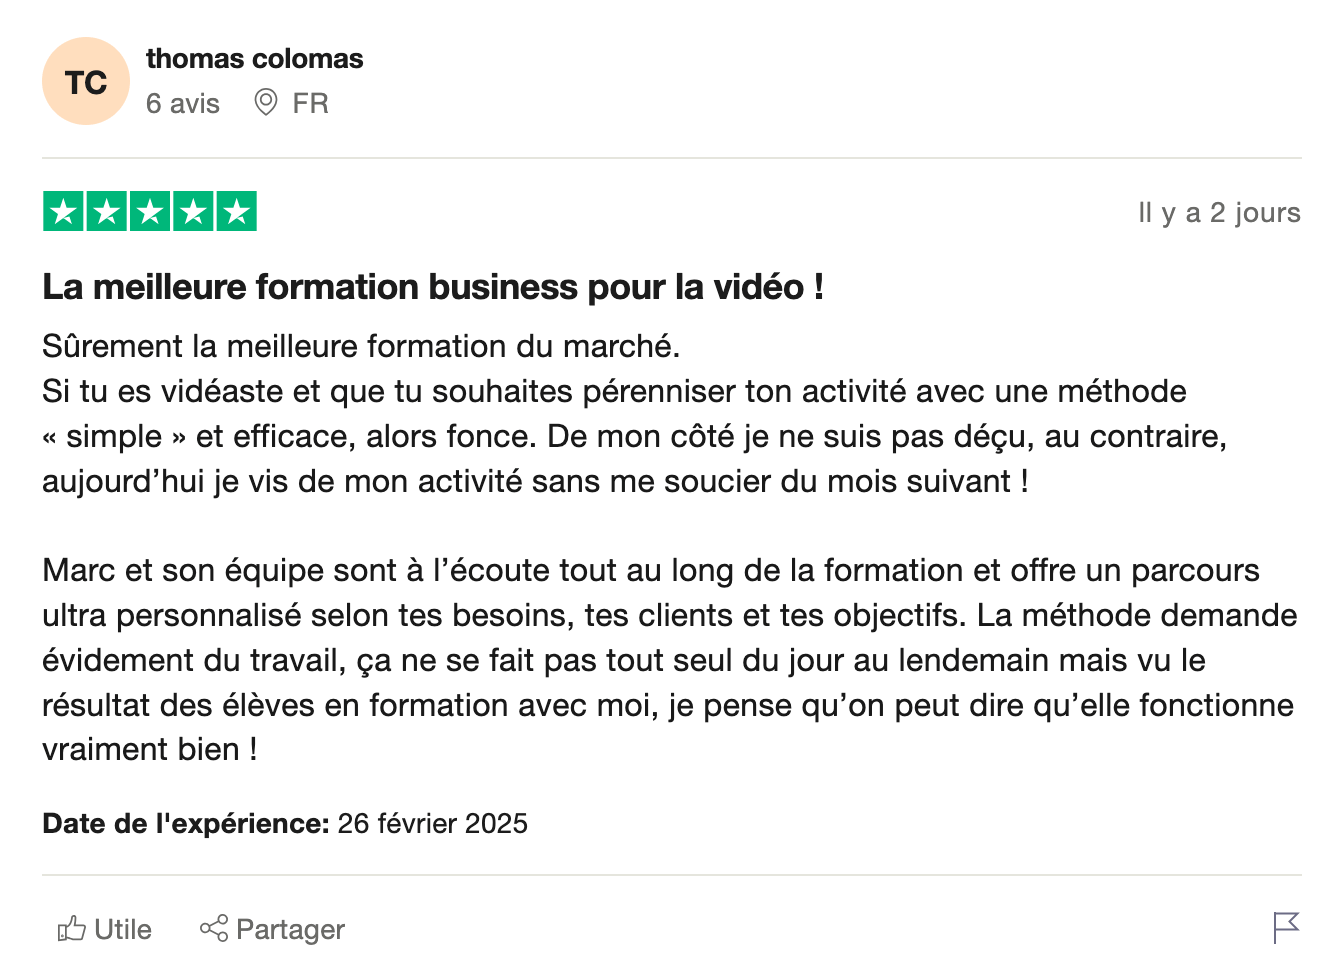
Task: Click the third green rating star
Action: [150, 212]
